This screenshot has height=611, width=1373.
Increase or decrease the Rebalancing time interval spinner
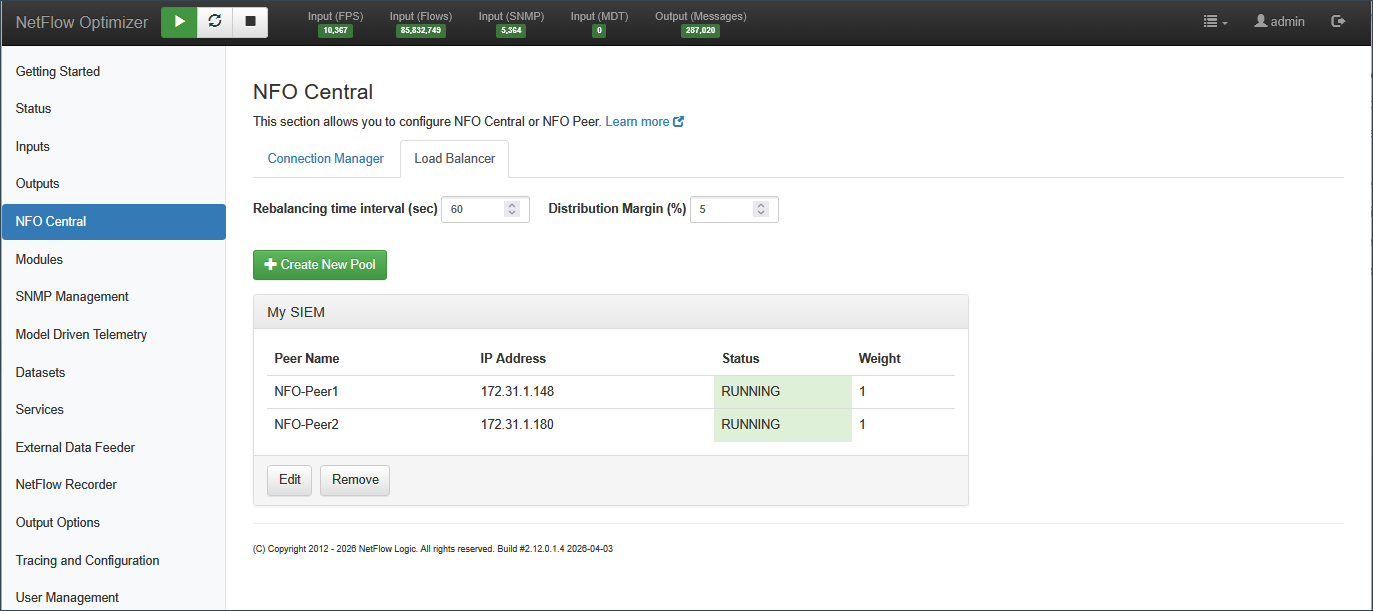pyautogui.click(x=512, y=210)
